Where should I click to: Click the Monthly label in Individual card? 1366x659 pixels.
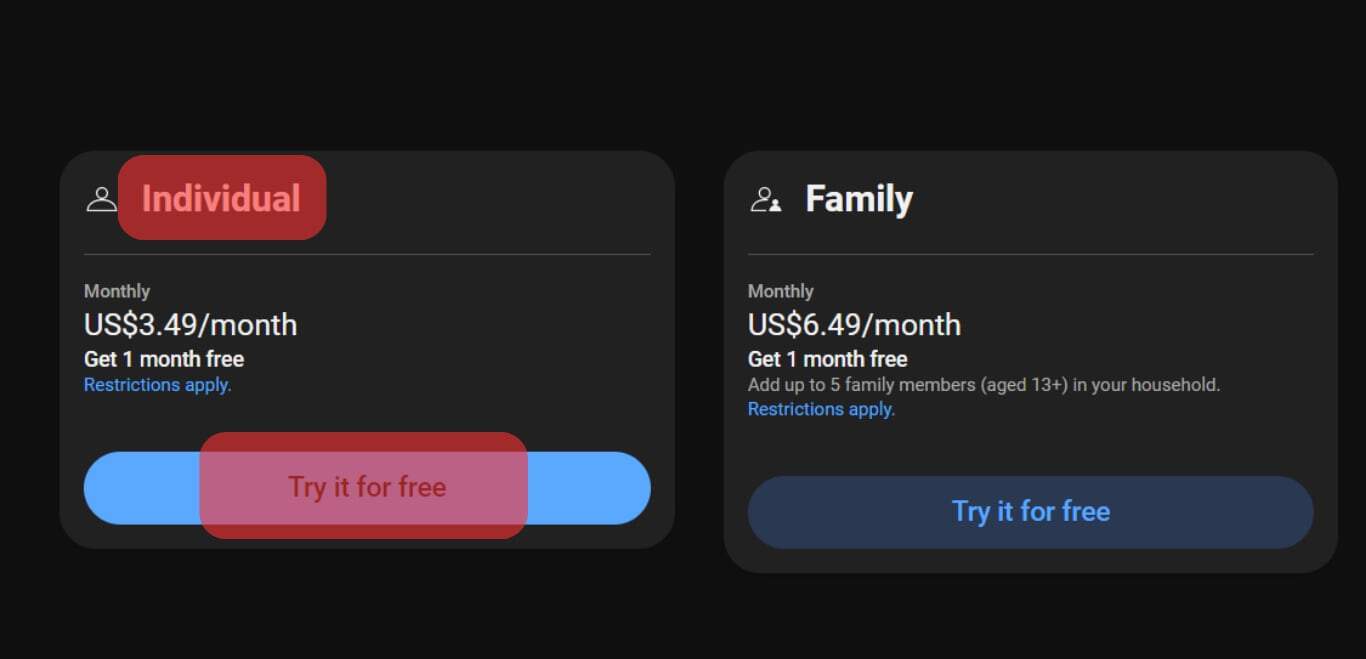(x=117, y=291)
